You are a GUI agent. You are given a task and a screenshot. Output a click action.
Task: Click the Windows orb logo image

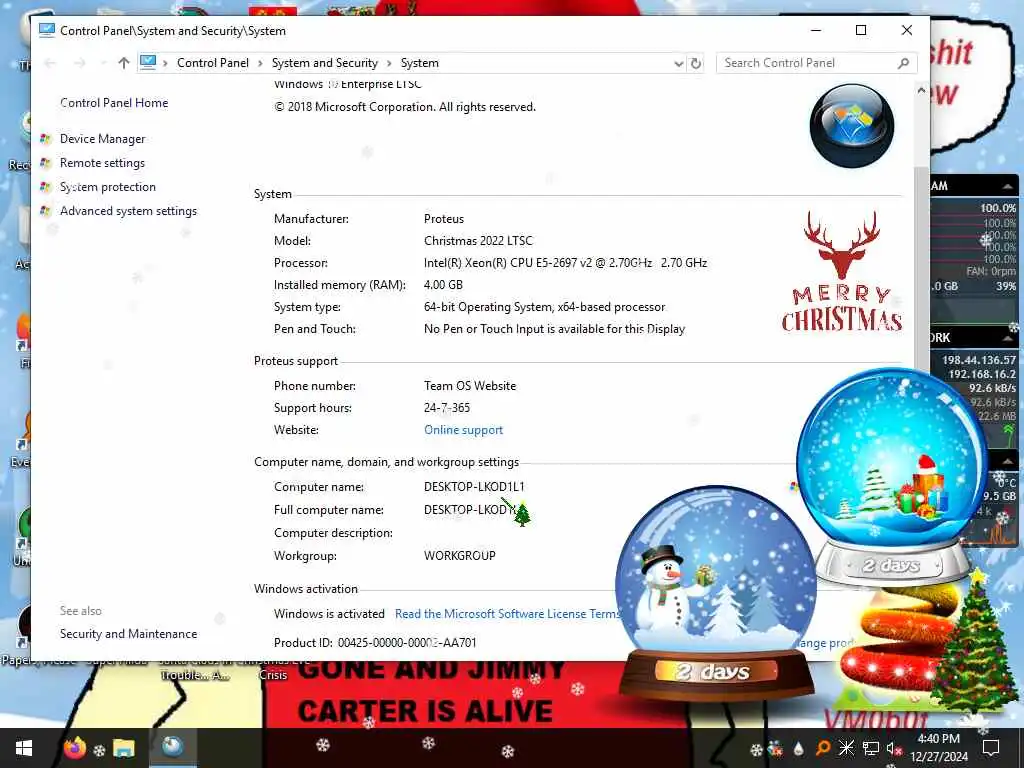852,125
